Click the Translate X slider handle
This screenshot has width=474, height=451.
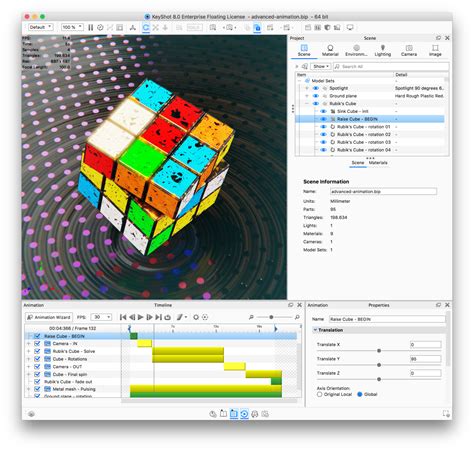click(x=379, y=351)
